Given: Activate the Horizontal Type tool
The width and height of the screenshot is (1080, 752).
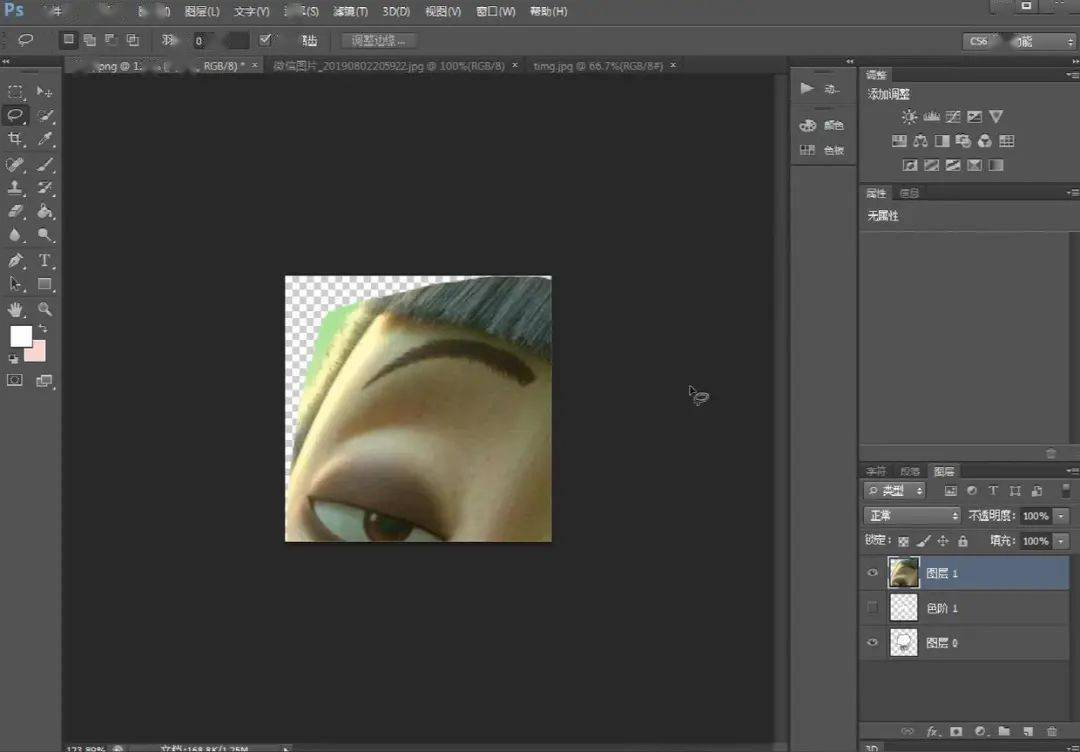Looking at the screenshot, I should pyautogui.click(x=45, y=260).
